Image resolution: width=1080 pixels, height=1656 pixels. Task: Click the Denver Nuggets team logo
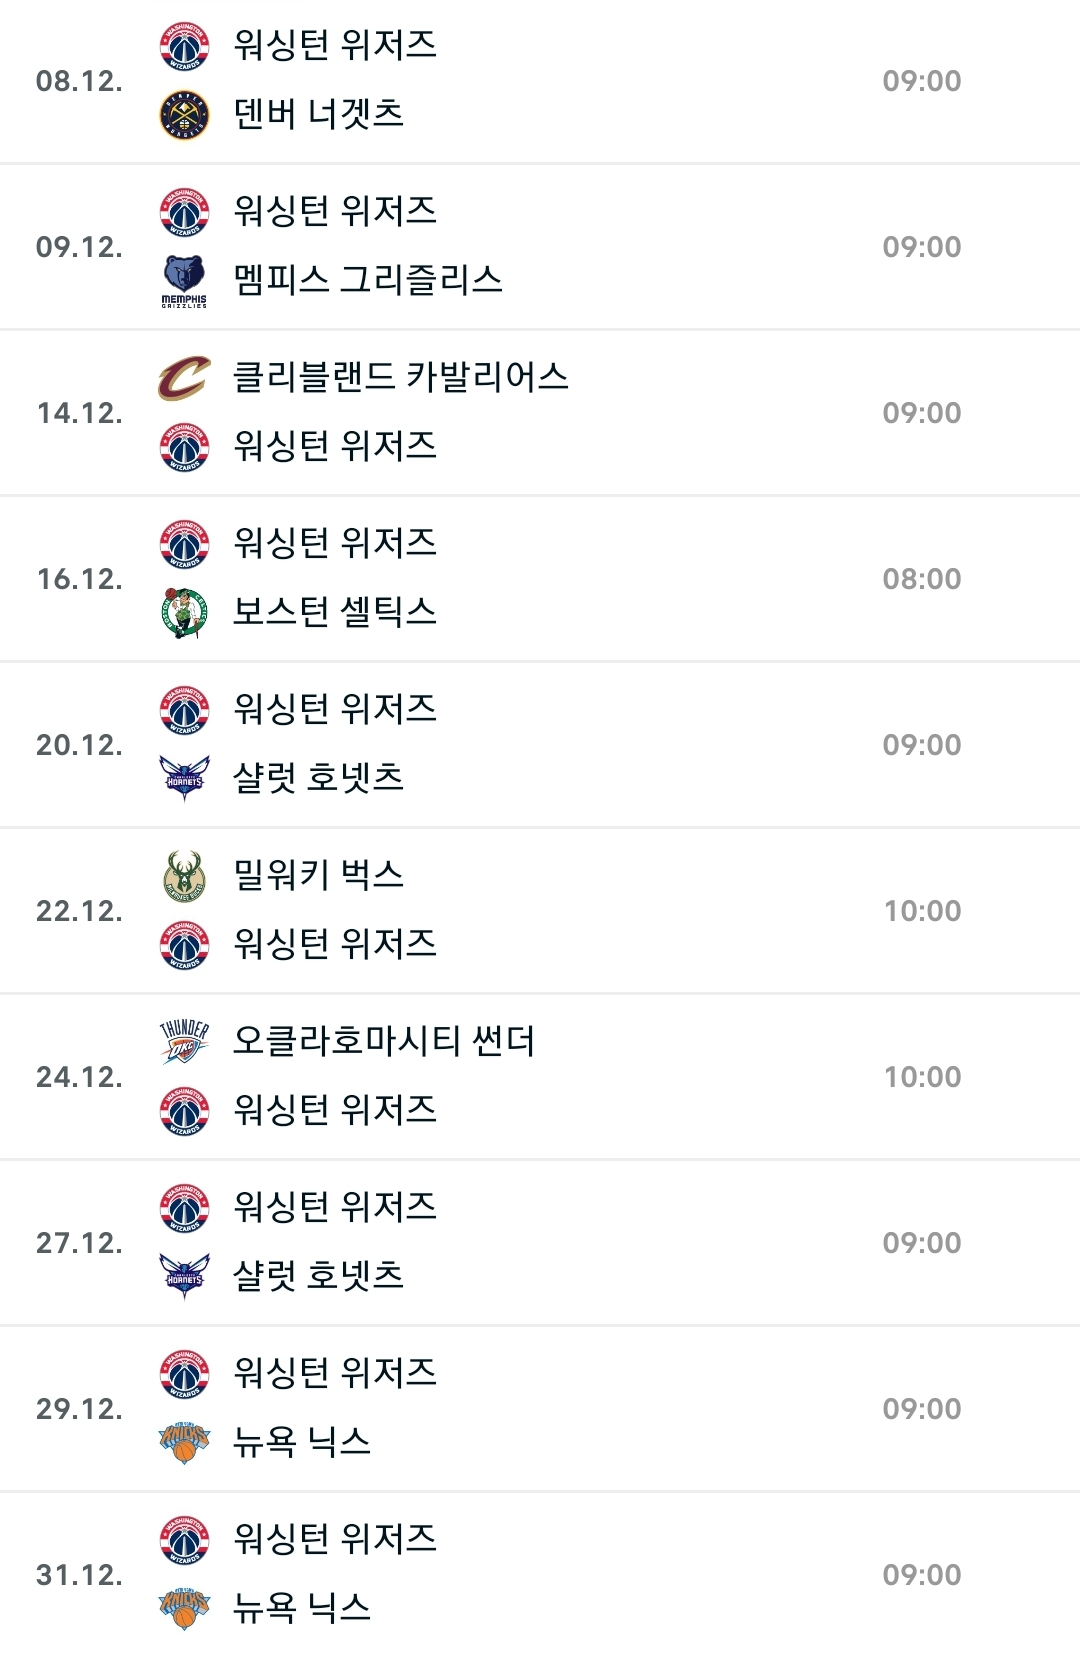[185, 115]
